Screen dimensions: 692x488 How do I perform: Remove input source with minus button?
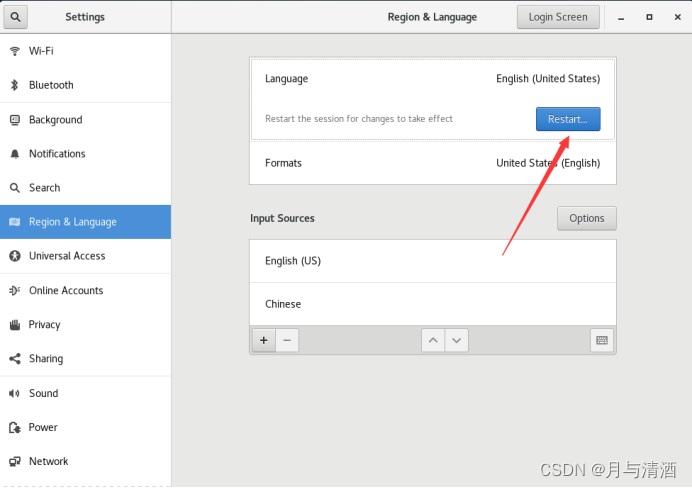click(x=287, y=340)
